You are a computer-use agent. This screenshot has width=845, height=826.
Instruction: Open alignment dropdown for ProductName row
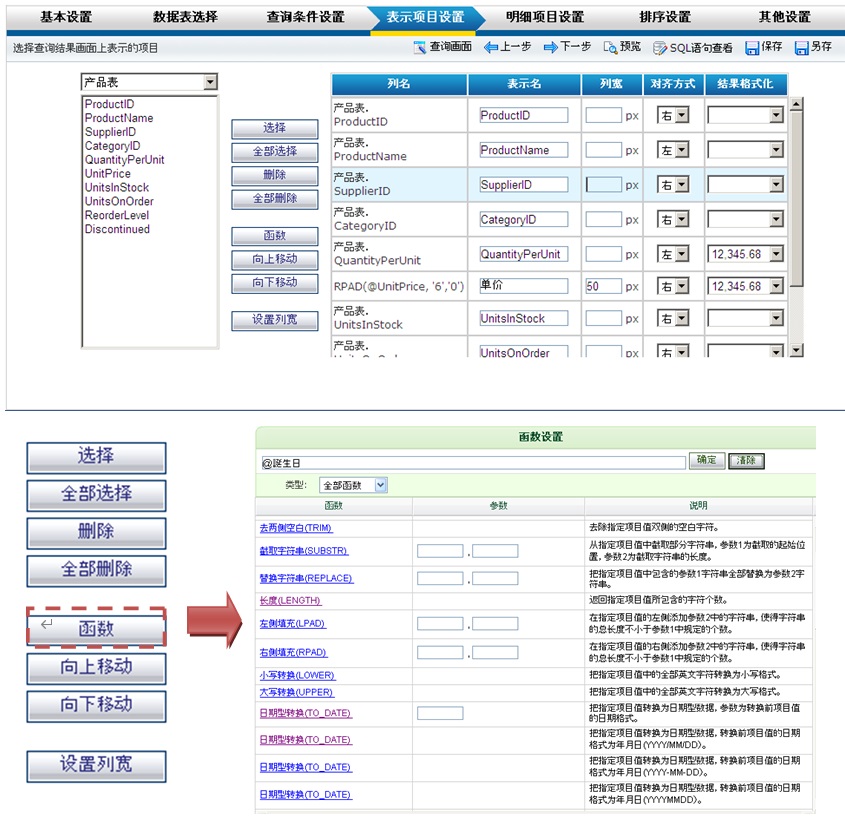(682, 150)
